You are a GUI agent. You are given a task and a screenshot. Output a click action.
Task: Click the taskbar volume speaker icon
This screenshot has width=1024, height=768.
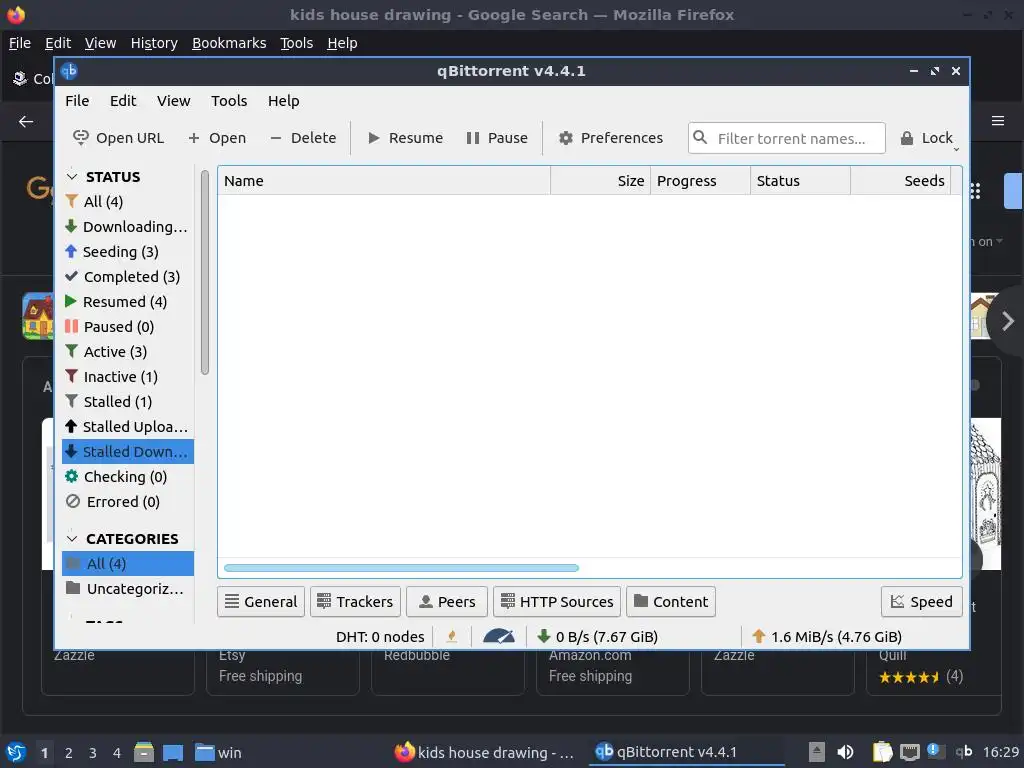845,752
